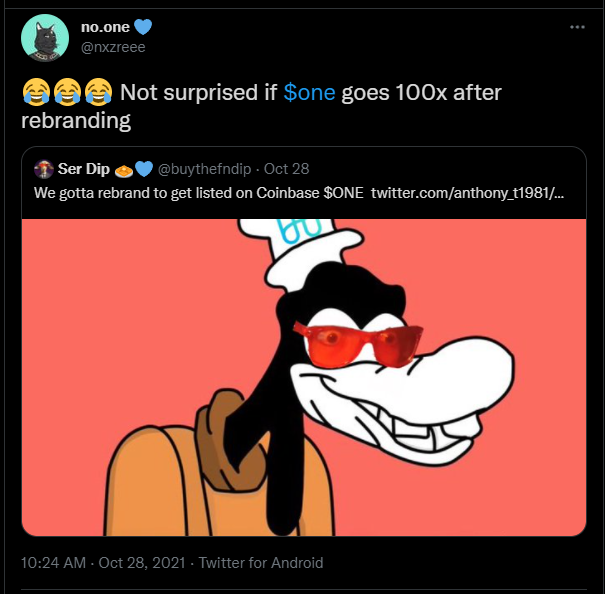Click the blue heart beside Ser Dip
Viewport: 605px width, 594px height.
143,168
